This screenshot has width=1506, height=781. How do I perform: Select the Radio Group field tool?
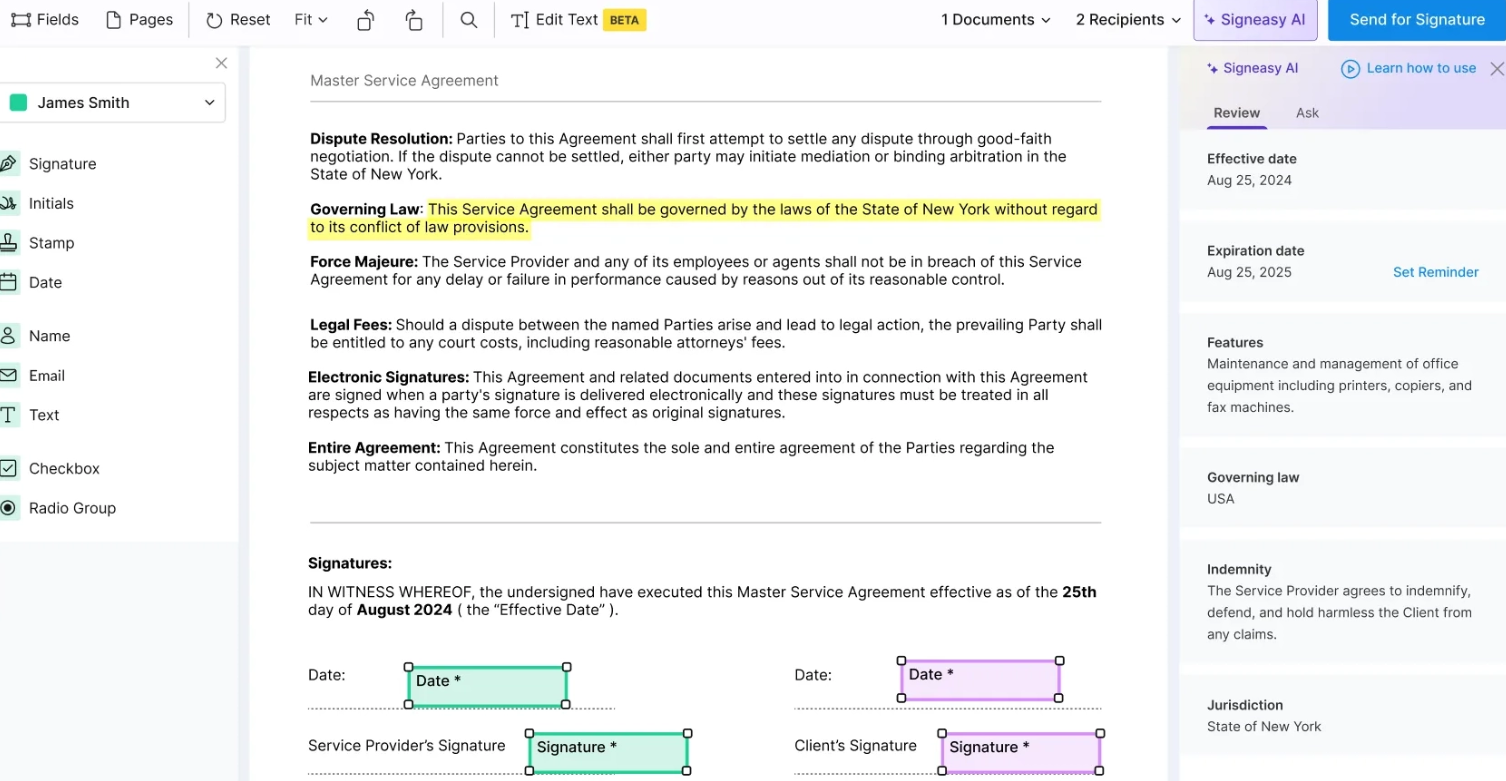tap(72, 508)
